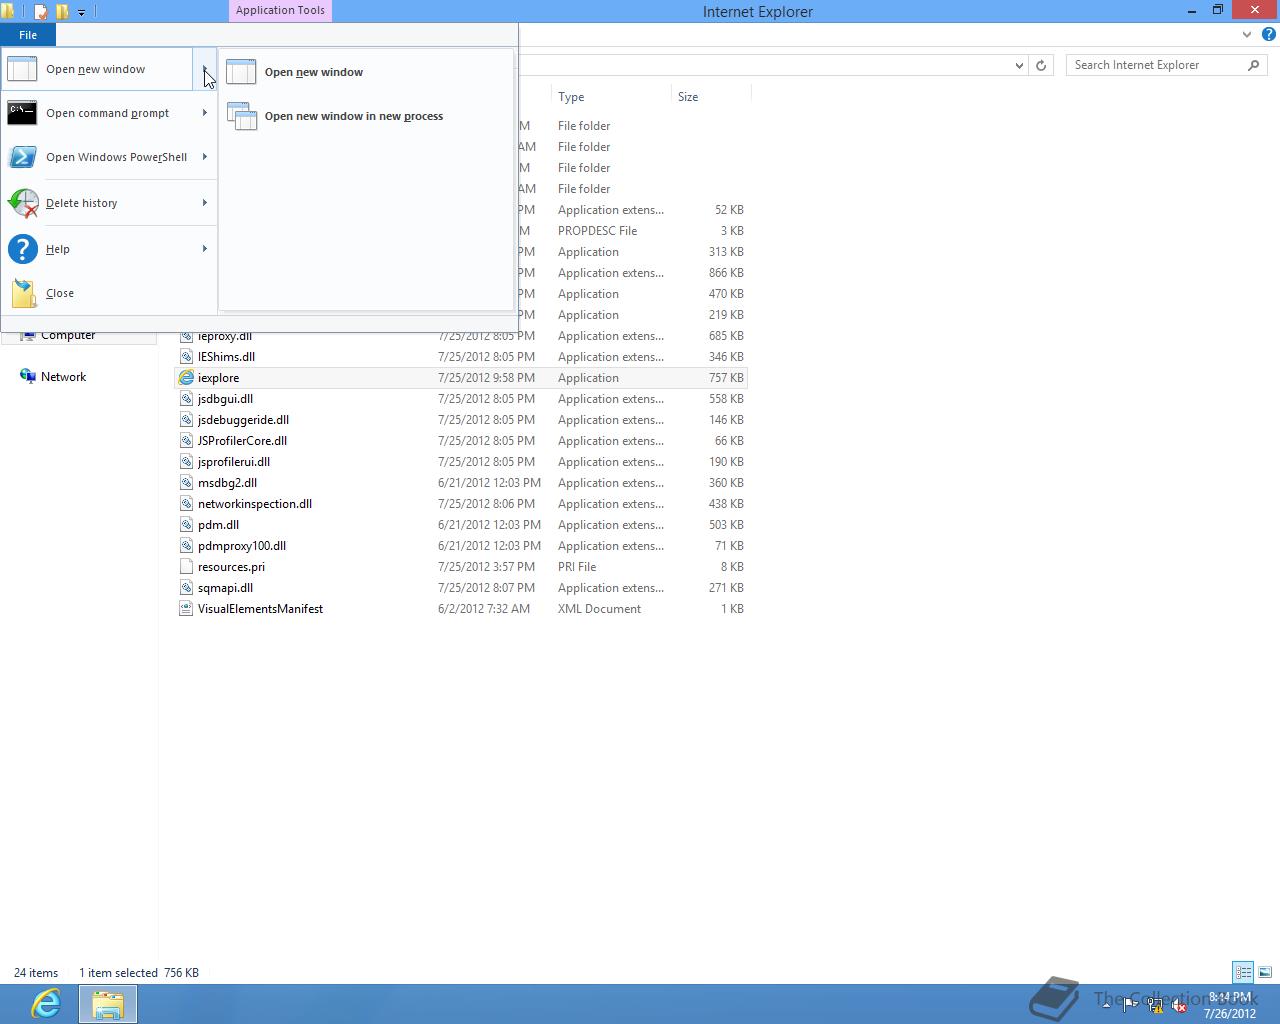The width and height of the screenshot is (1280, 1024).
Task: Choose Delete history menu item
Action: (x=108, y=203)
